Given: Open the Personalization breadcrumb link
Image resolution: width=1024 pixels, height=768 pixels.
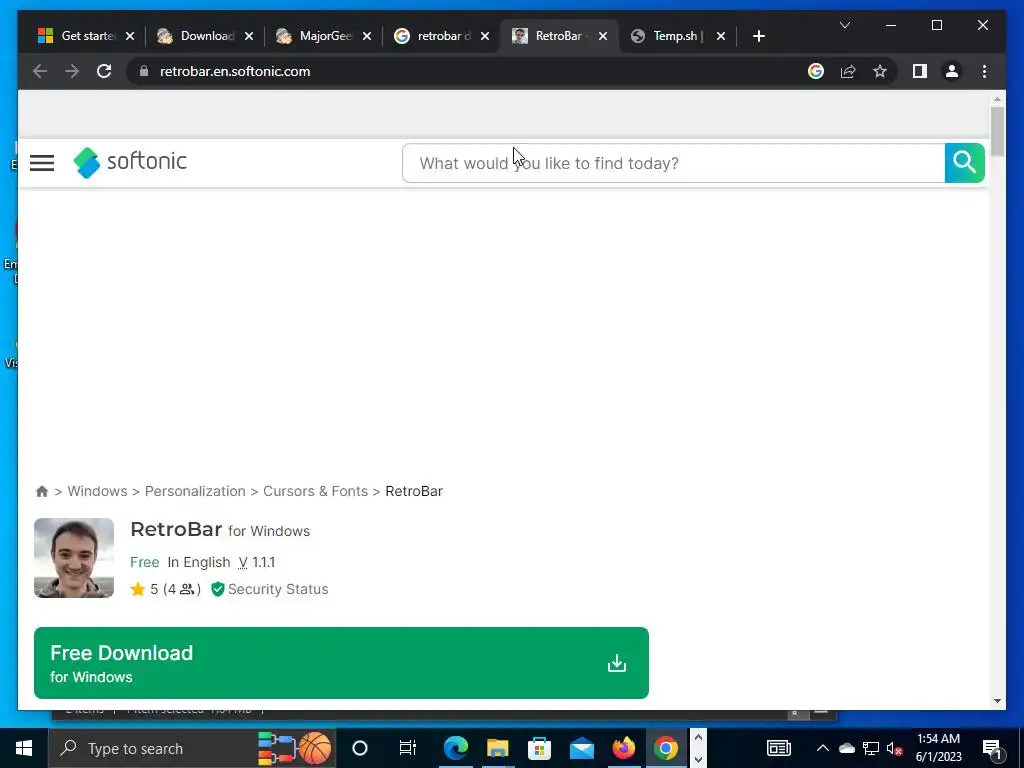Looking at the screenshot, I should coord(195,491).
